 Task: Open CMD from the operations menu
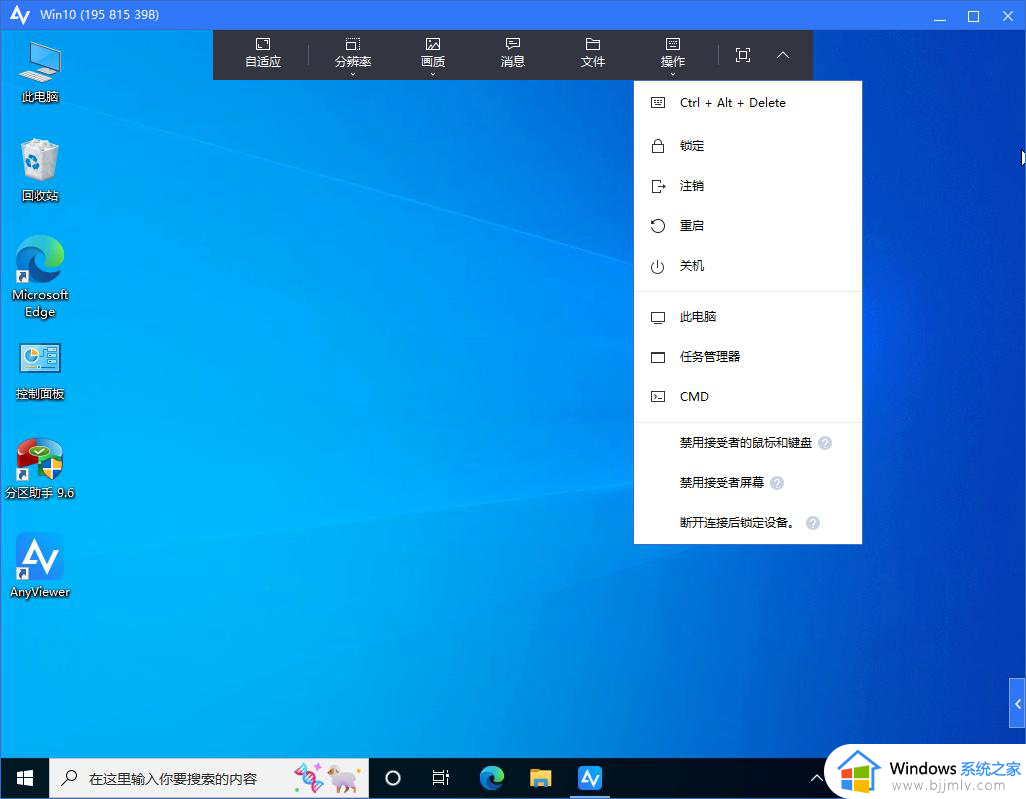pos(747,397)
